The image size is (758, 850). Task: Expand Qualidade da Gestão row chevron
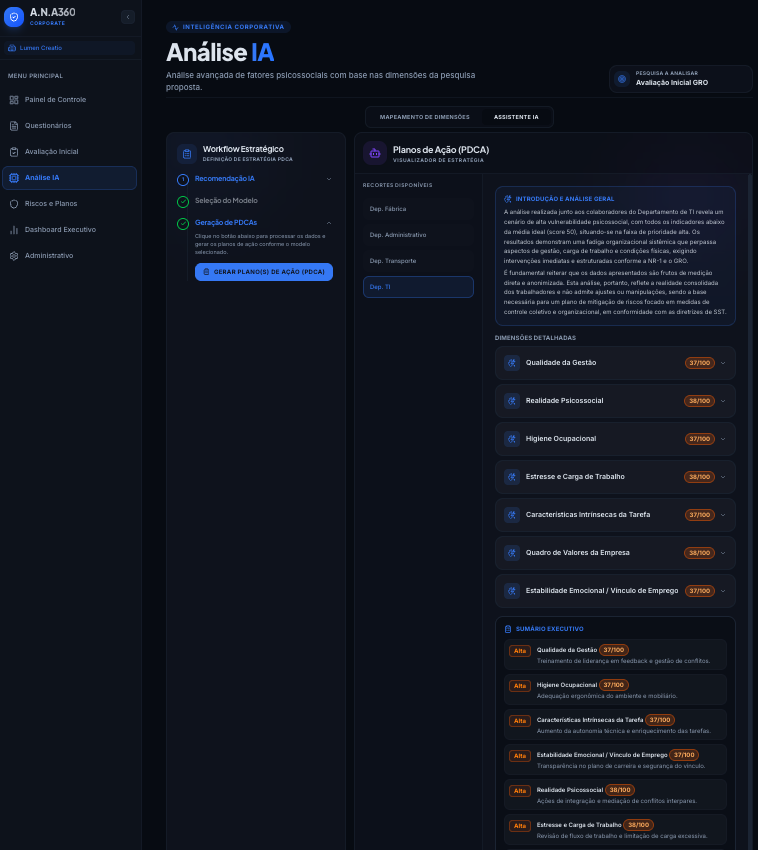pyautogui.click(x=723, y=363)
